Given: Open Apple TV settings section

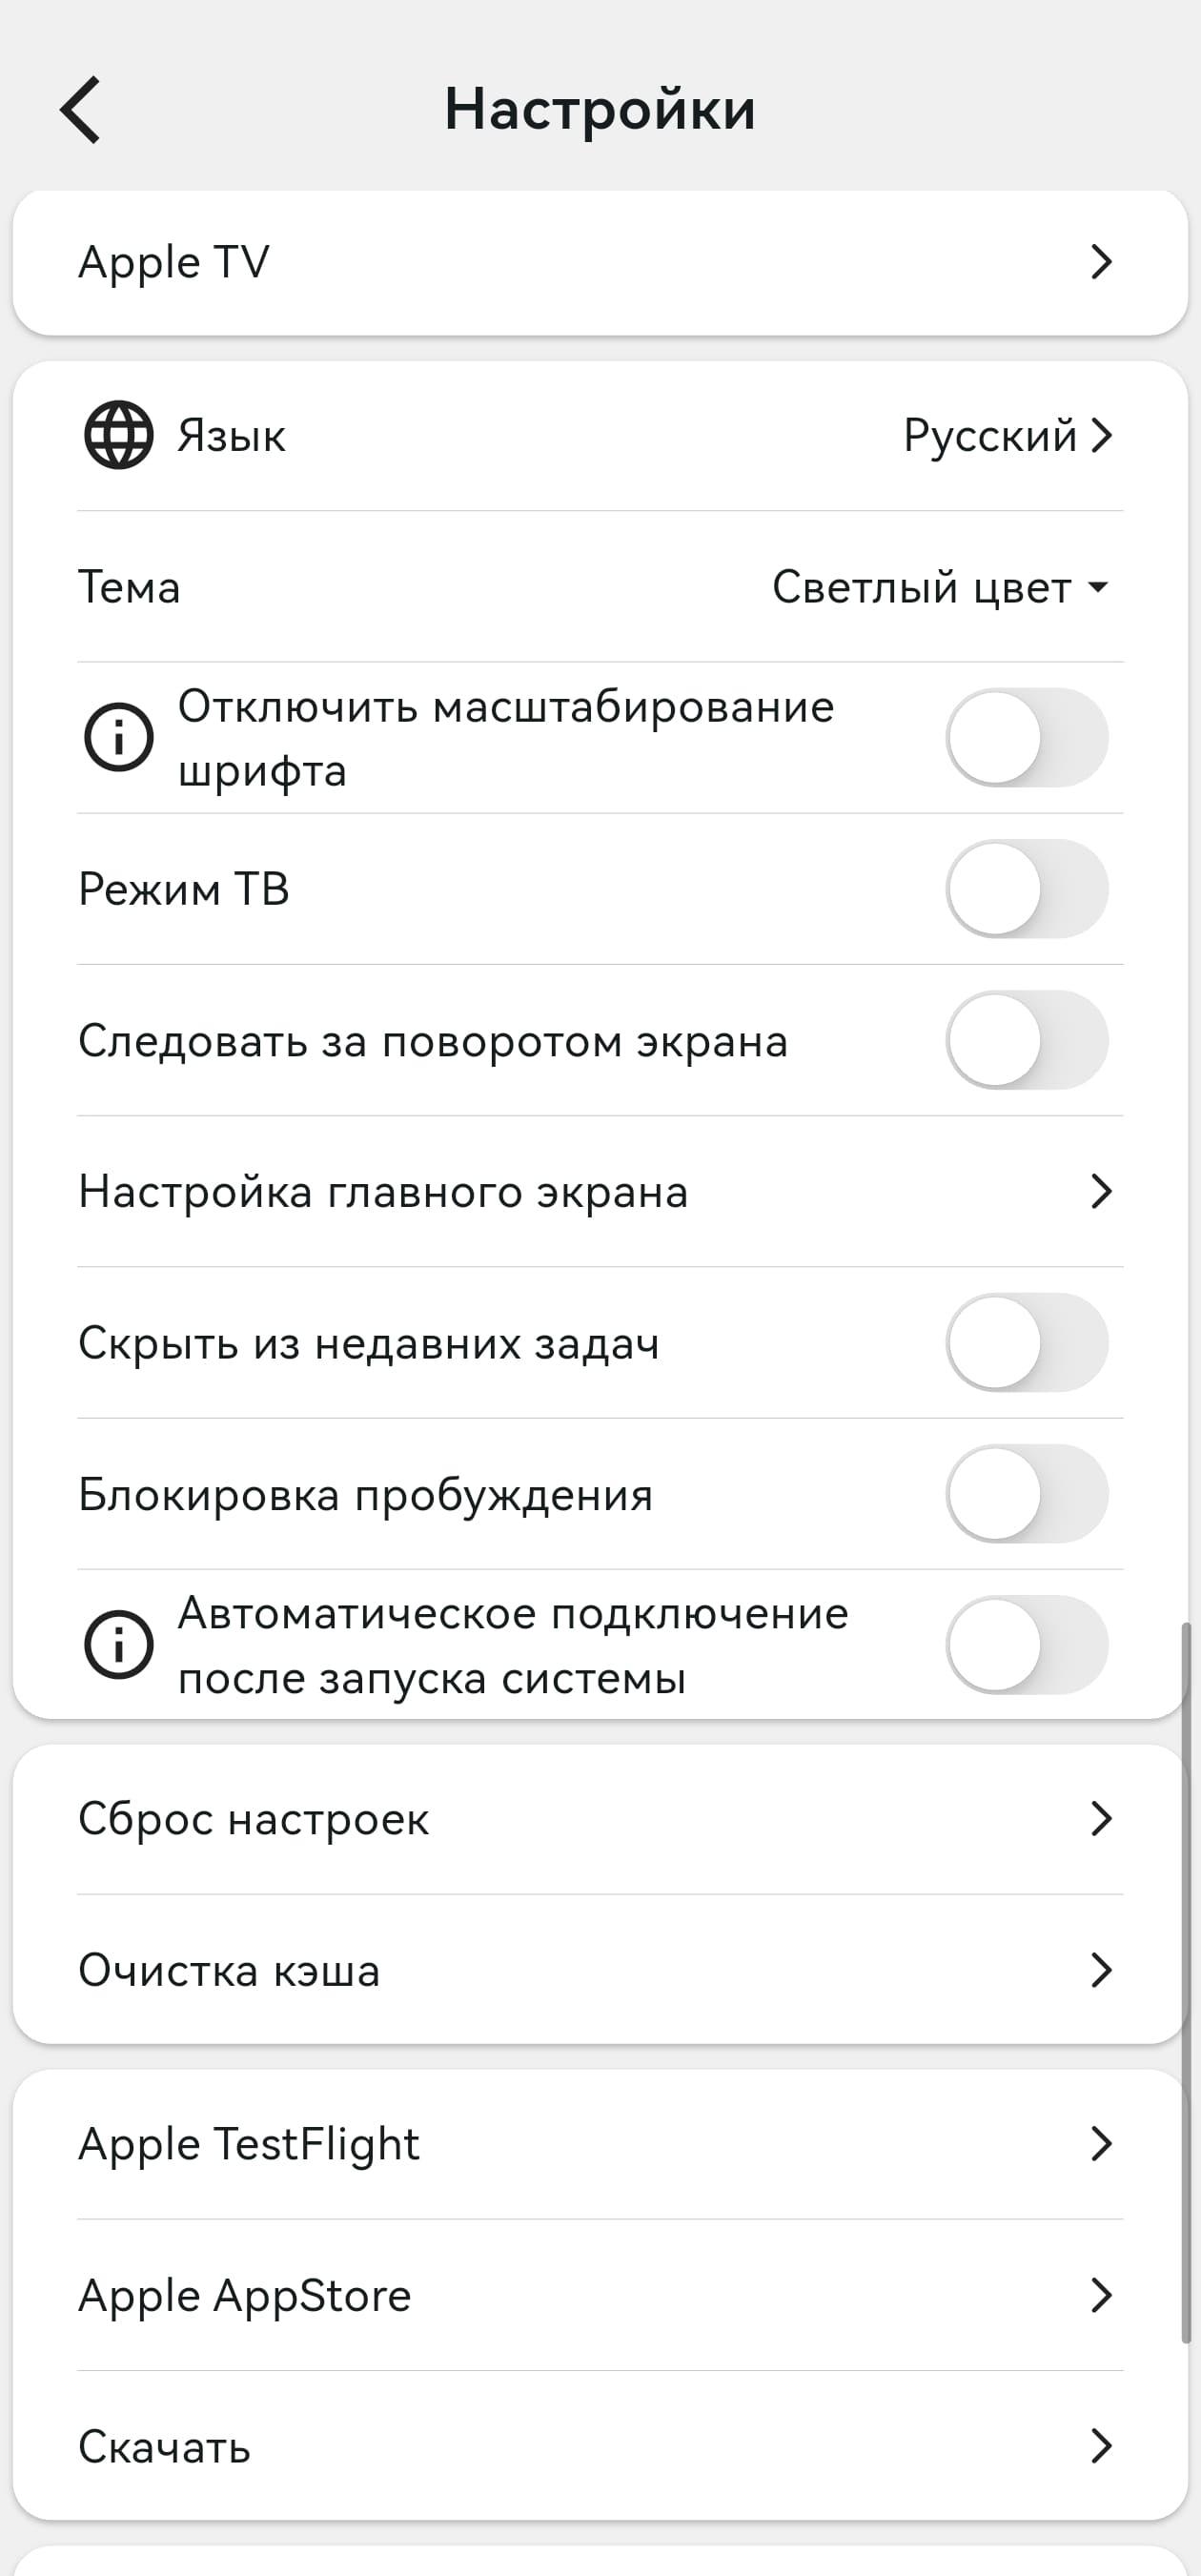Looking at the screenshot, I should click(x=600, y=262).
